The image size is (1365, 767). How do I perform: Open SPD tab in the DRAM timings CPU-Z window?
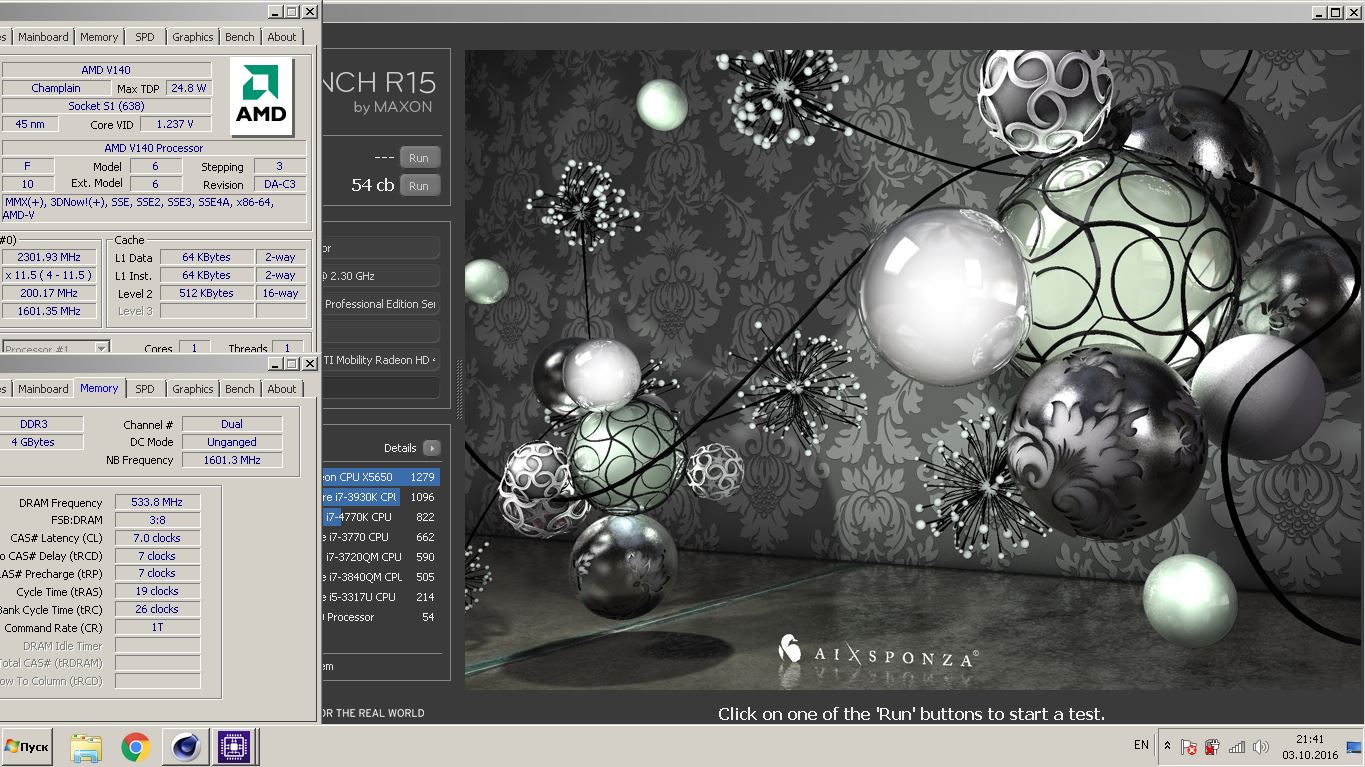[145, 389]
